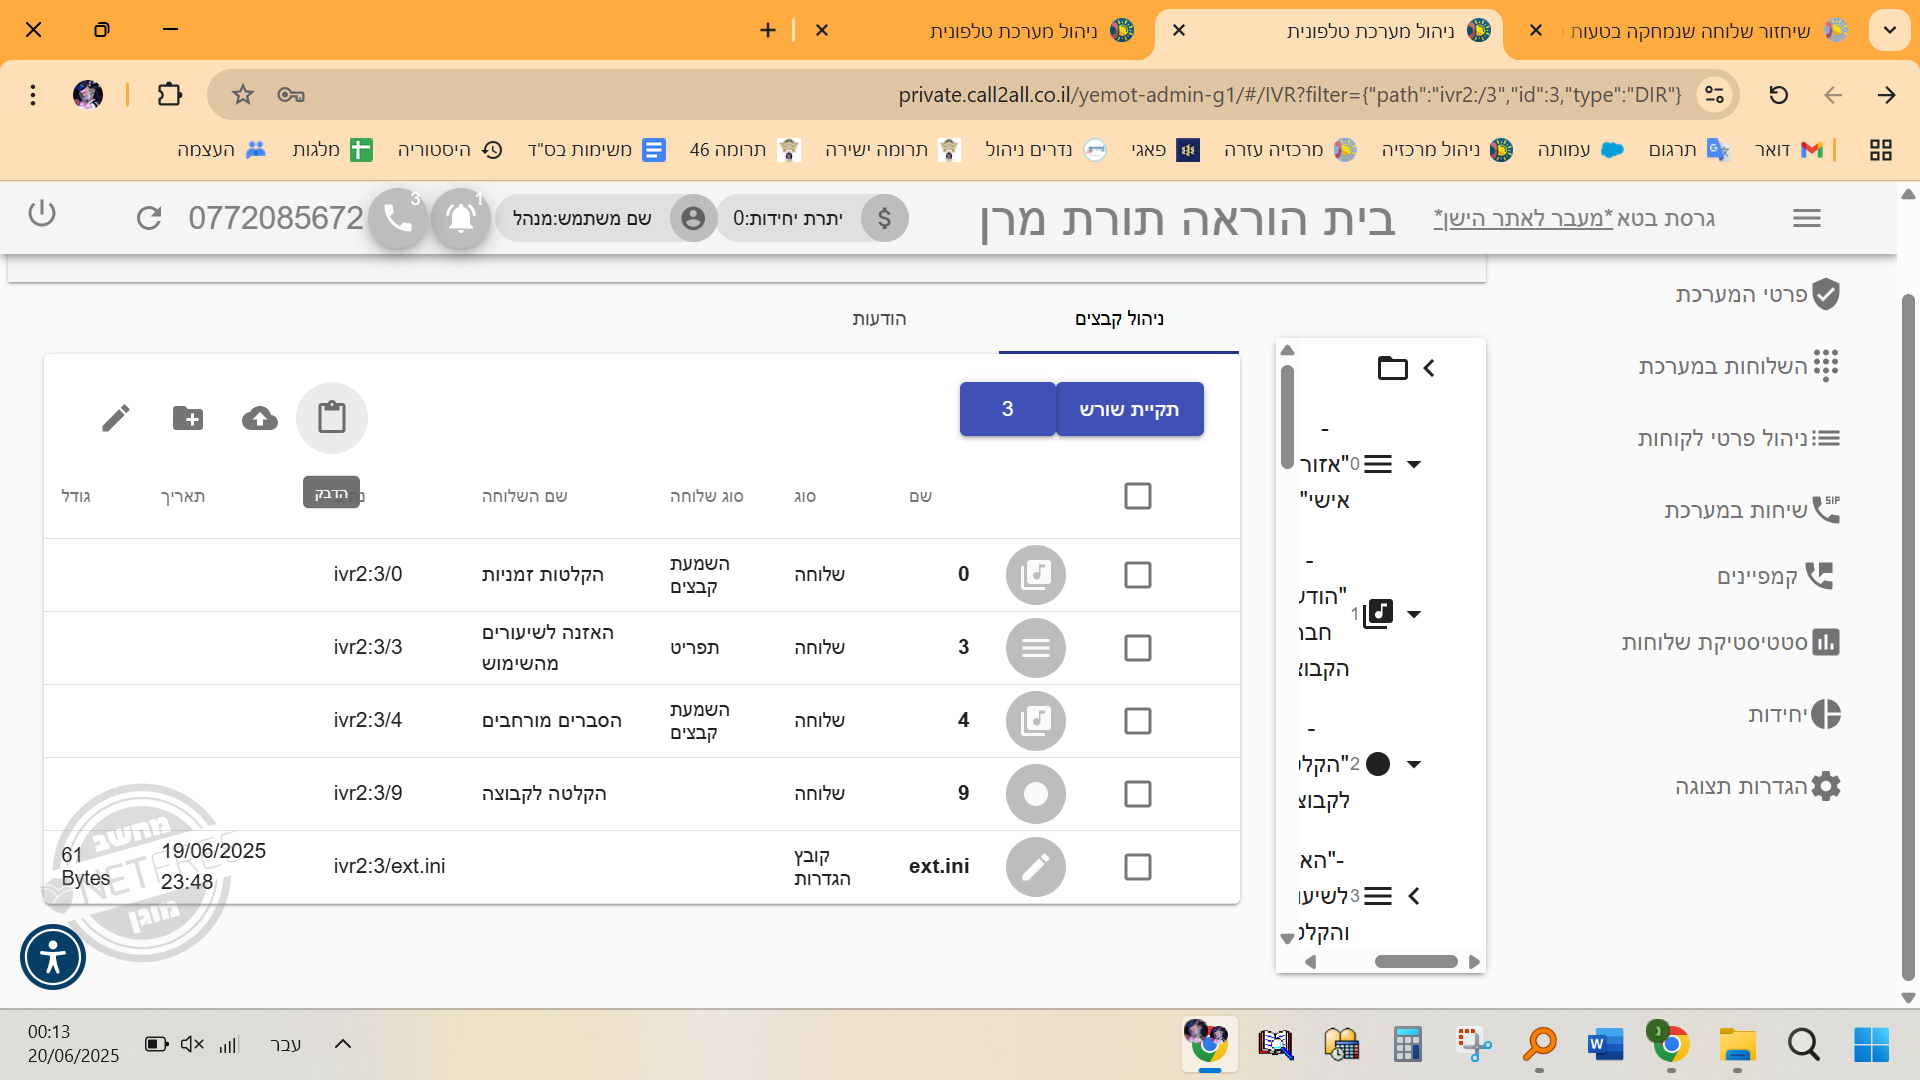
Task: Open קמפיינים sidebar item
Action: point(1777,576)
